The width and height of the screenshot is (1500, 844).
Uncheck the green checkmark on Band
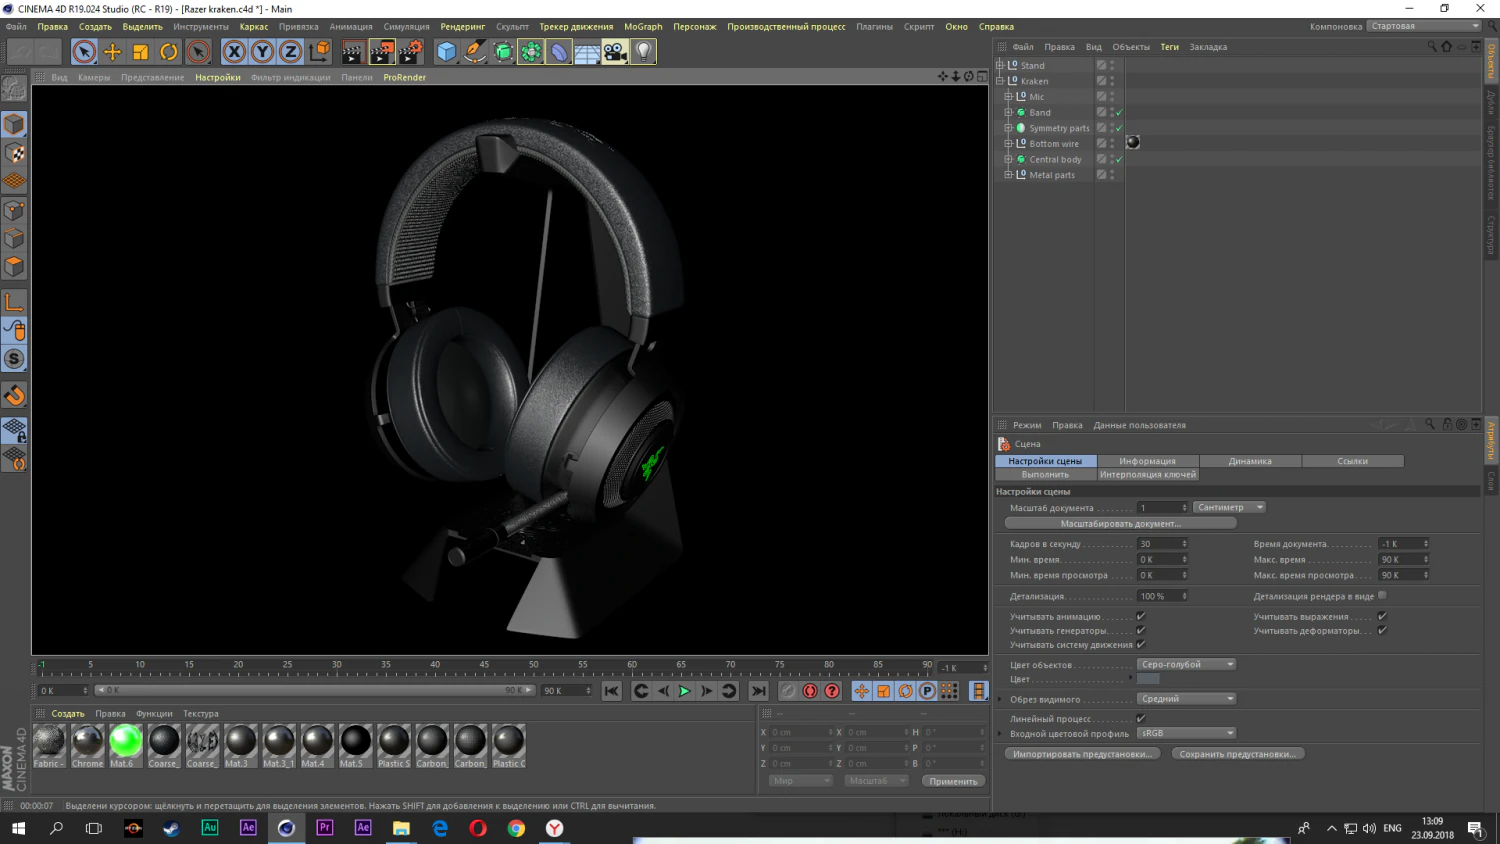click(x=1118, y=112)
